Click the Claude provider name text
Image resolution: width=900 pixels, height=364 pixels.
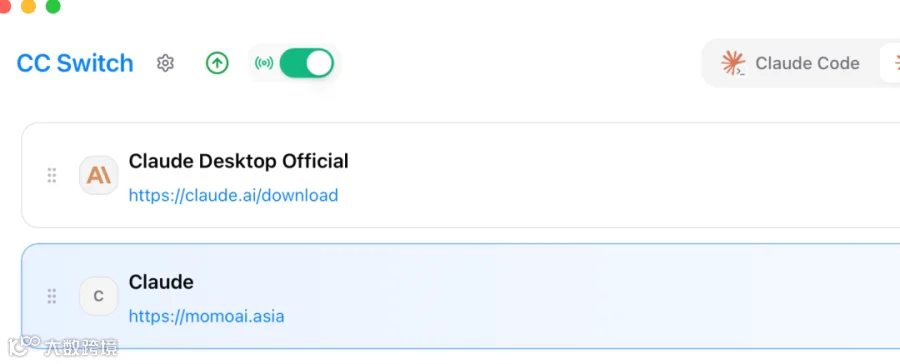pos(161,282)
